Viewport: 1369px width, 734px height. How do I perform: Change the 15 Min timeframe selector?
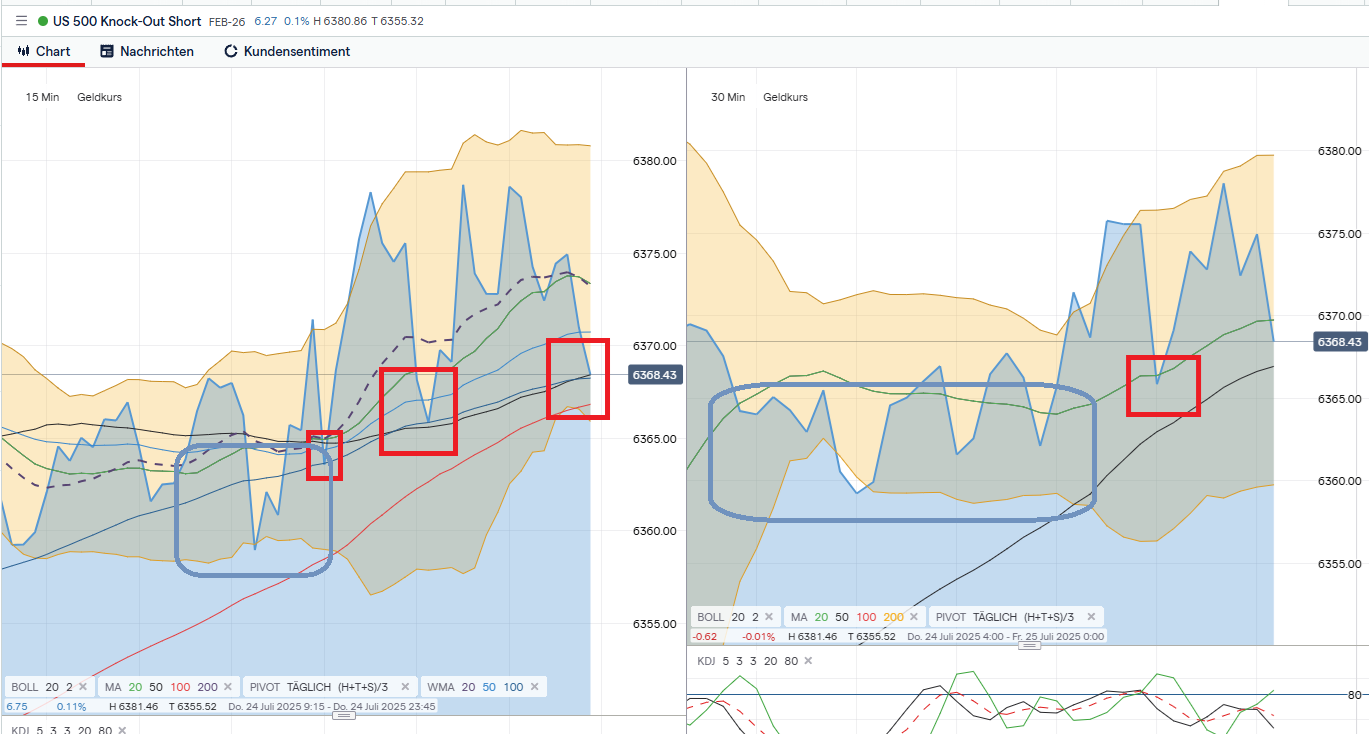(43, 97)
